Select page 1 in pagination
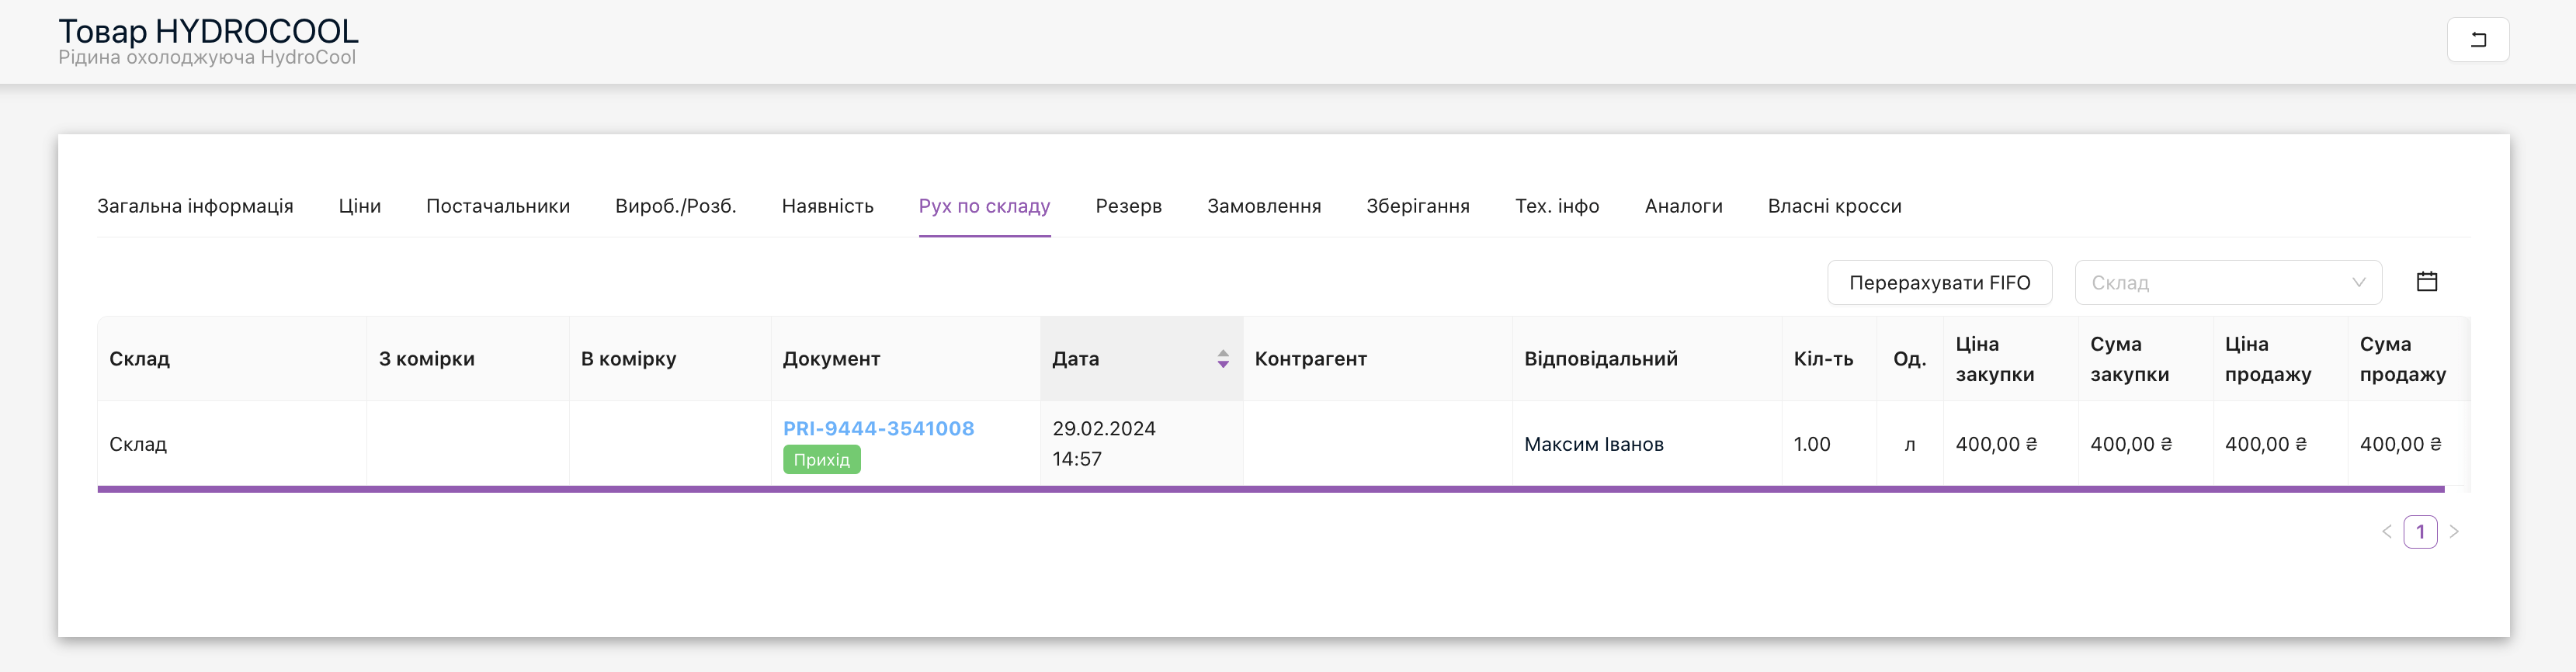The width and height of the screenshot is (2576, 672). click(2420, 532)
